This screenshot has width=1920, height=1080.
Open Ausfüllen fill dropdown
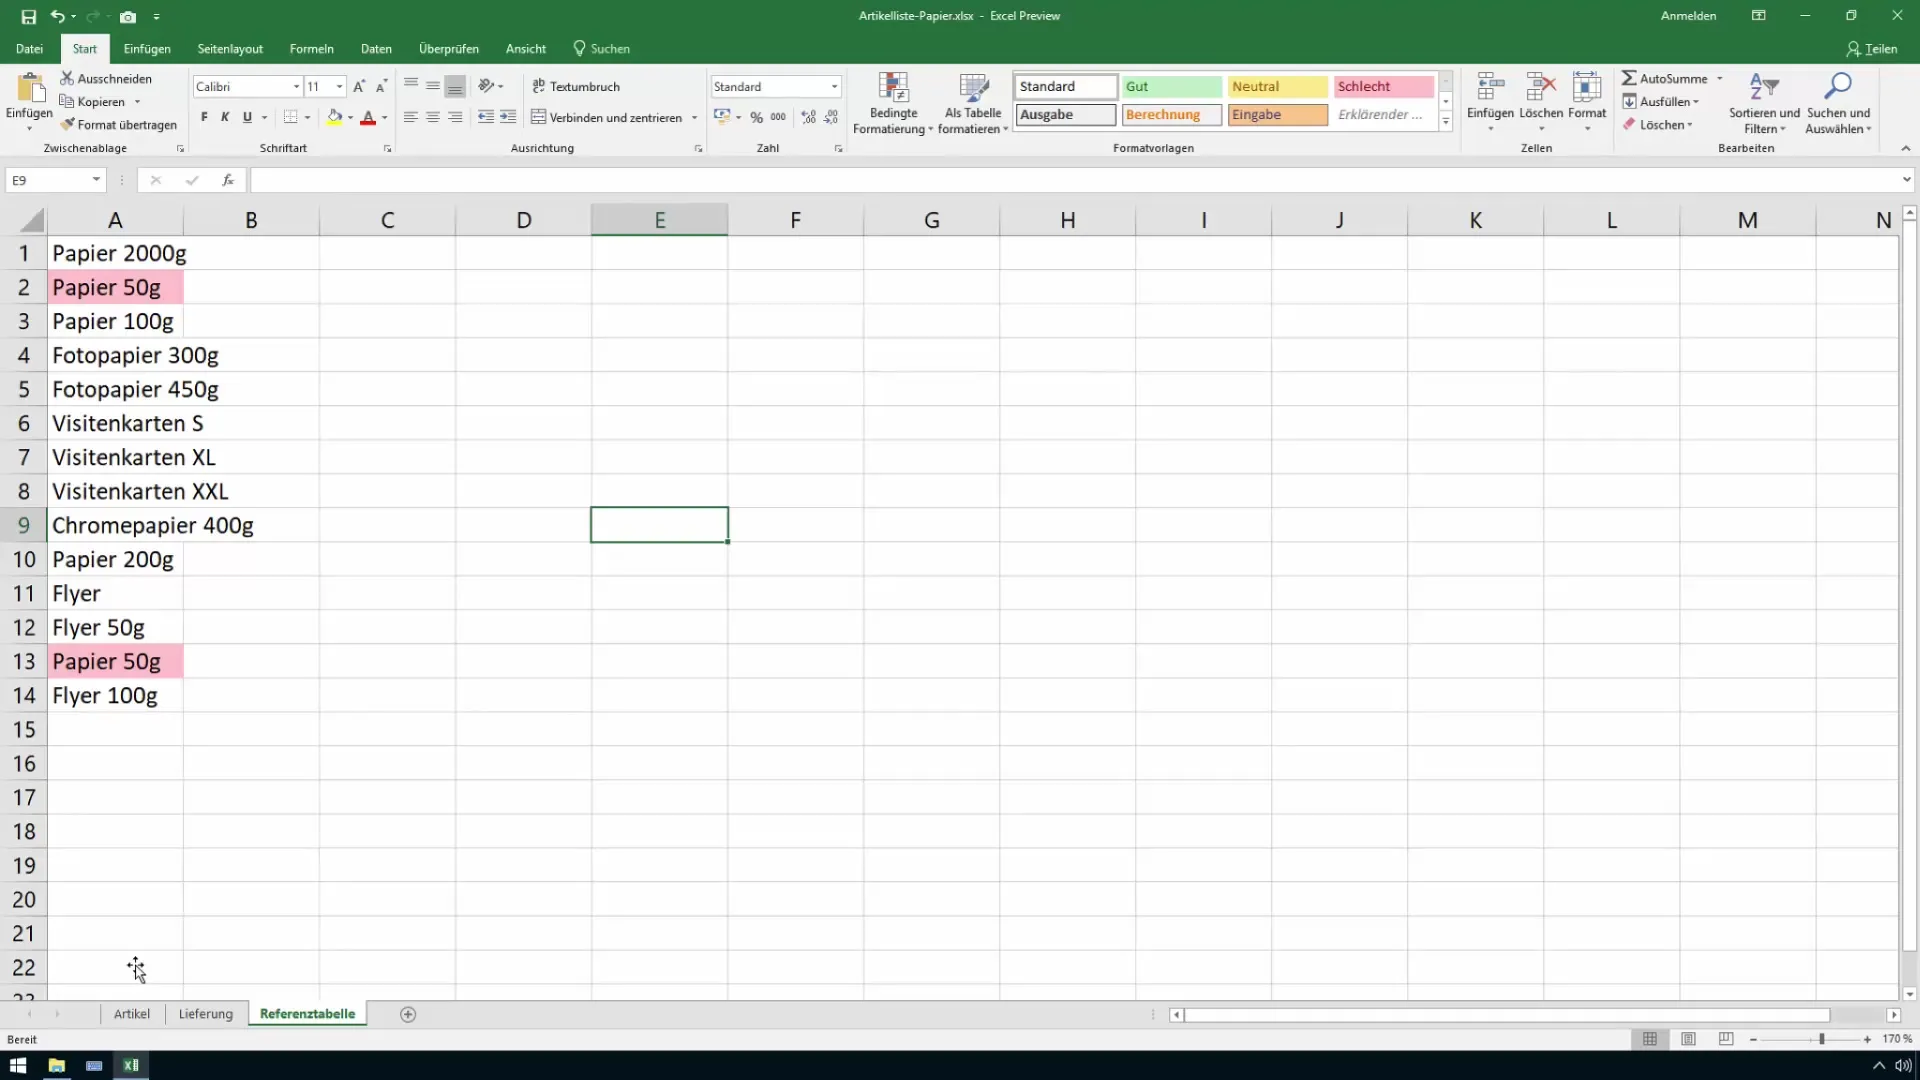pyautogui.click(x=1662, y=102)
